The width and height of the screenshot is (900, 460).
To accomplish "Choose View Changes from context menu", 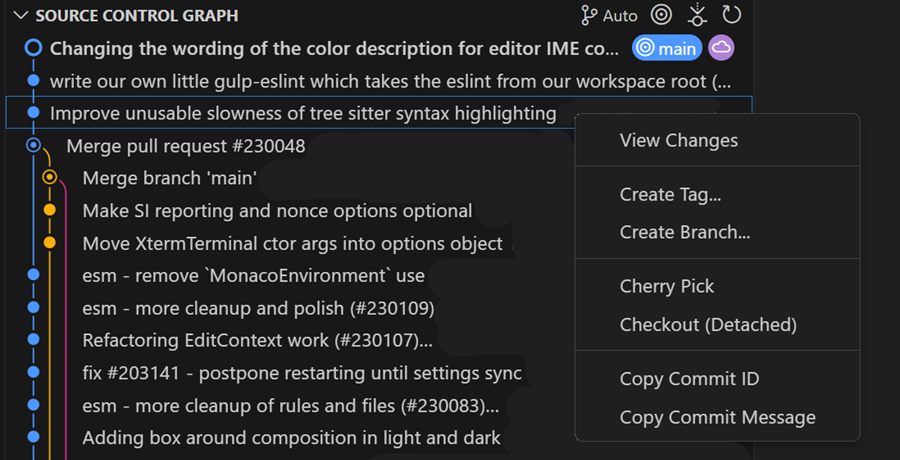I will 678,141.
